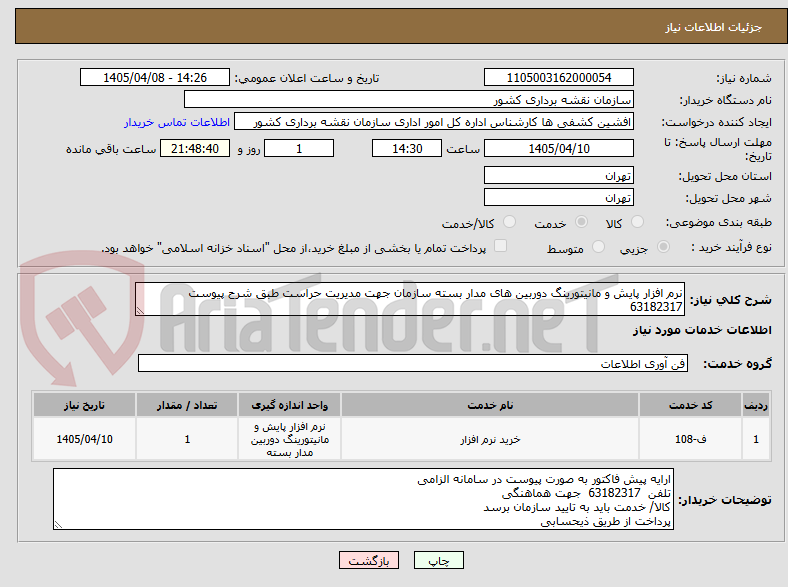
Task: Click the ساعت باقی مانده label
Action: pyautogui.click(x=111, y=149)
